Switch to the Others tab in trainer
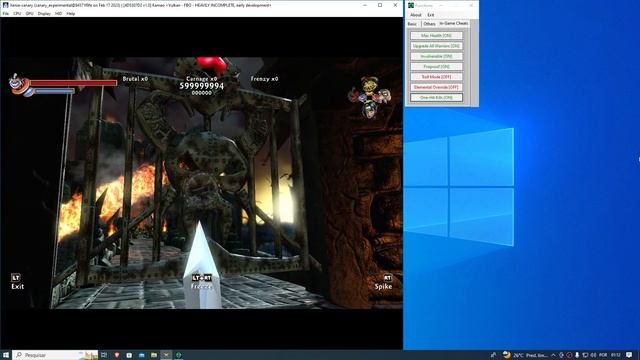Image resolution: width=640 pixels, height=360 pixels. click(x=429, y=24)
